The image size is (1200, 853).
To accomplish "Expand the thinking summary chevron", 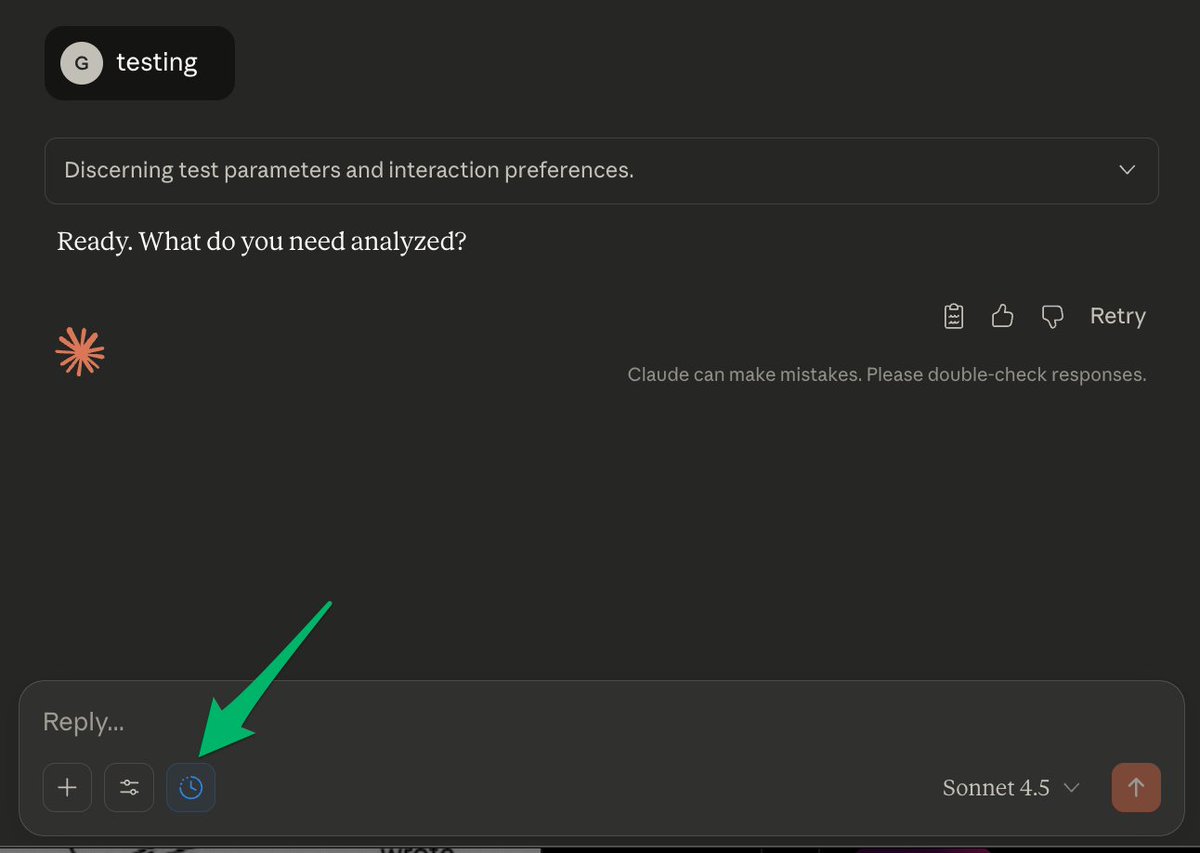I will [x=1127, y=170].
